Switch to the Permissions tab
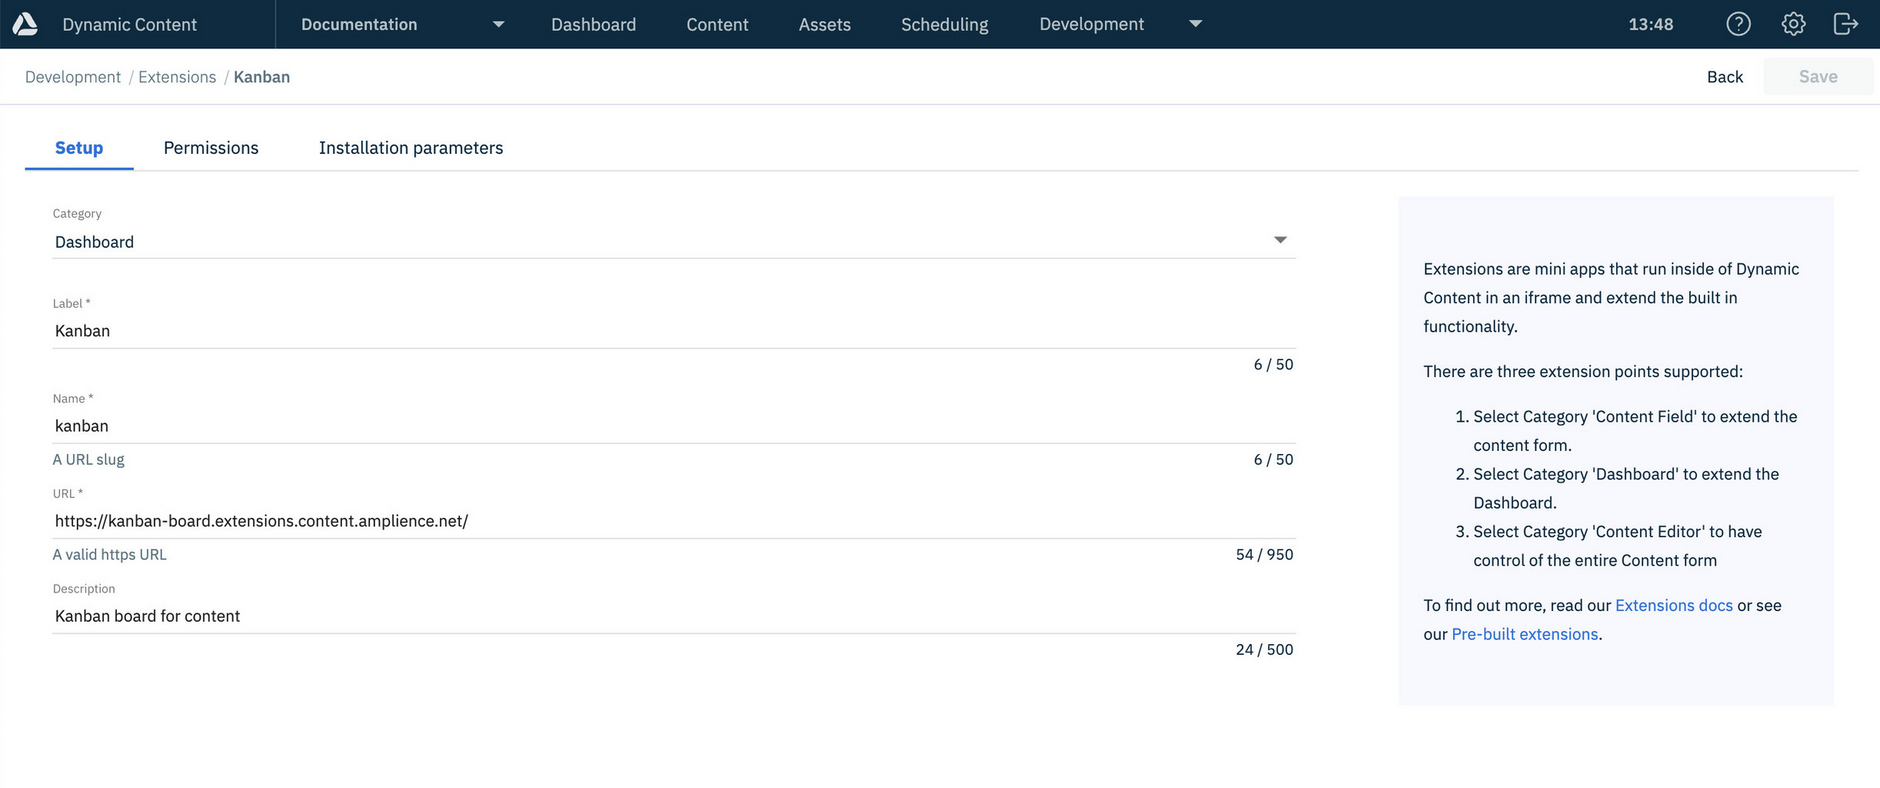Screen dimensions: 1880x788 click(x=211, y=148)
